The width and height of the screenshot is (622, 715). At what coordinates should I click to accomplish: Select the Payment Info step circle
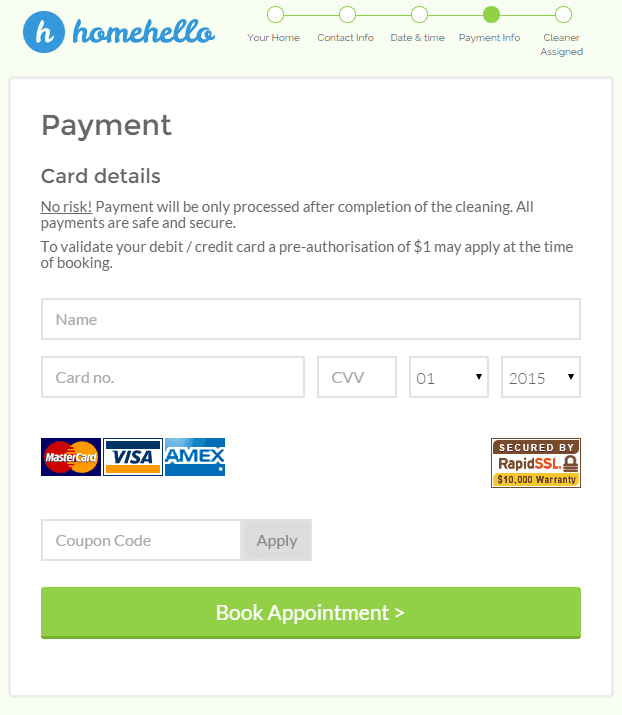tap(490, 14)
